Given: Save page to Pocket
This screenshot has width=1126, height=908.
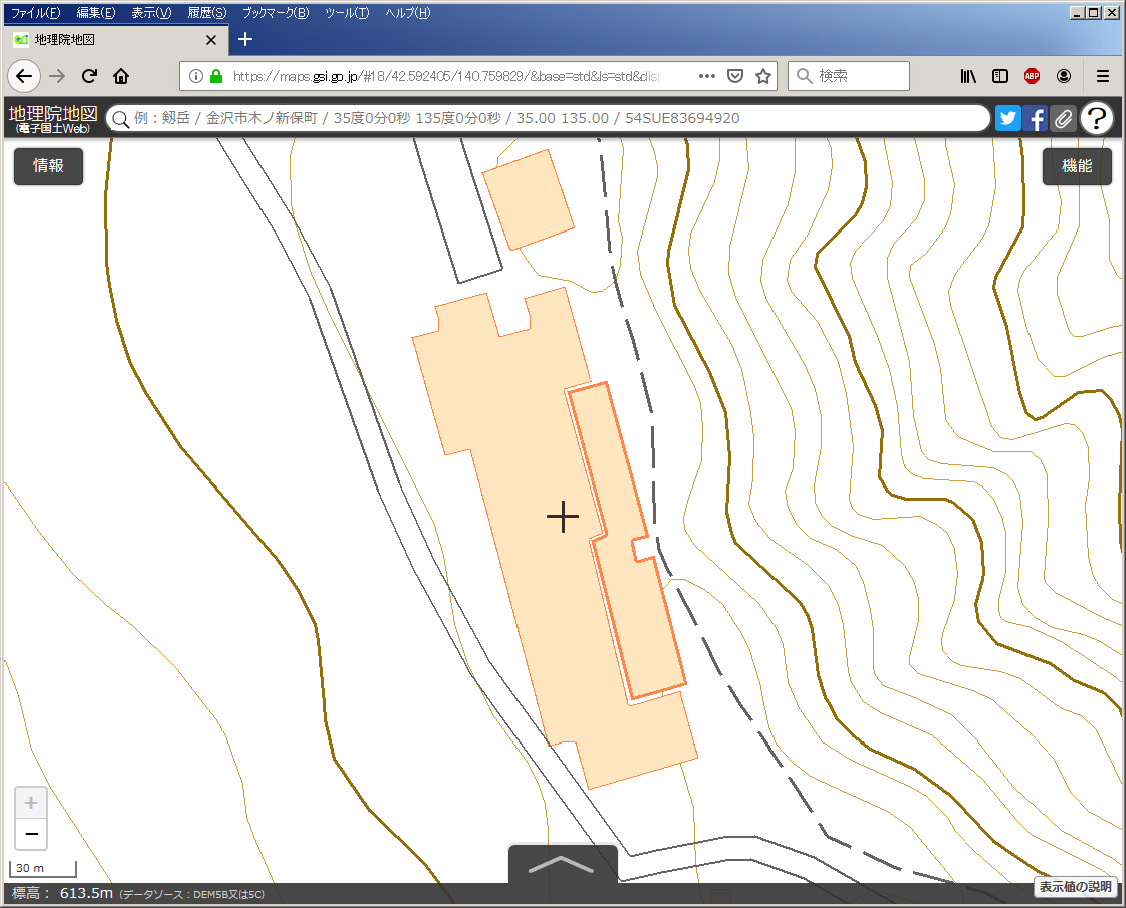Looking at the screenshot, I should click(x=734, y=76).
